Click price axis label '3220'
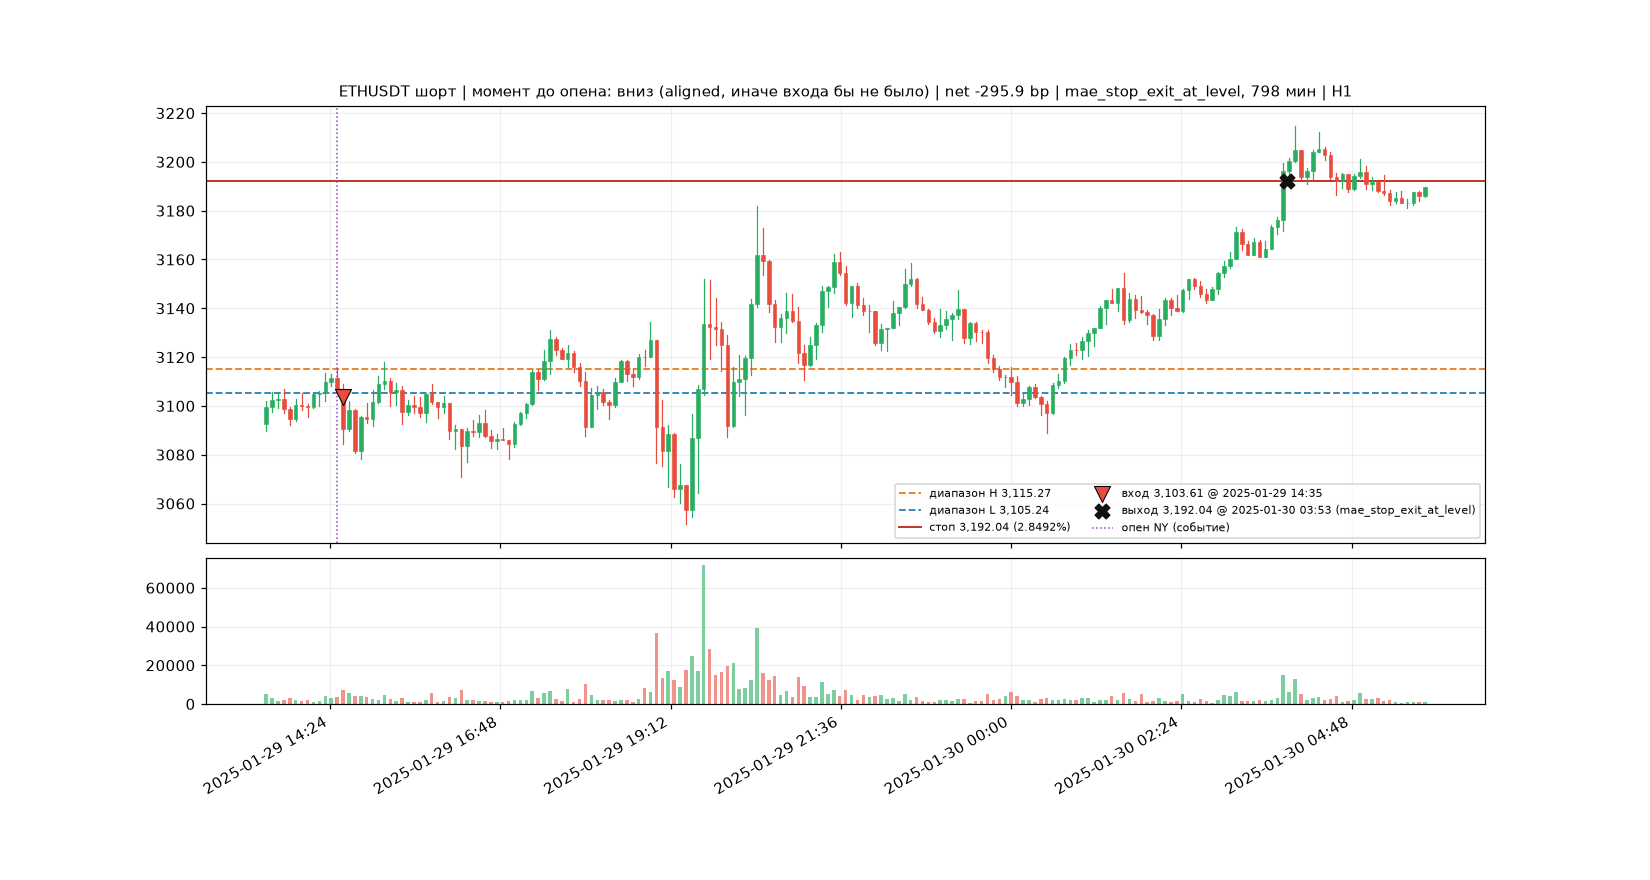1650x880 pixels. click(x=175, y=114)
